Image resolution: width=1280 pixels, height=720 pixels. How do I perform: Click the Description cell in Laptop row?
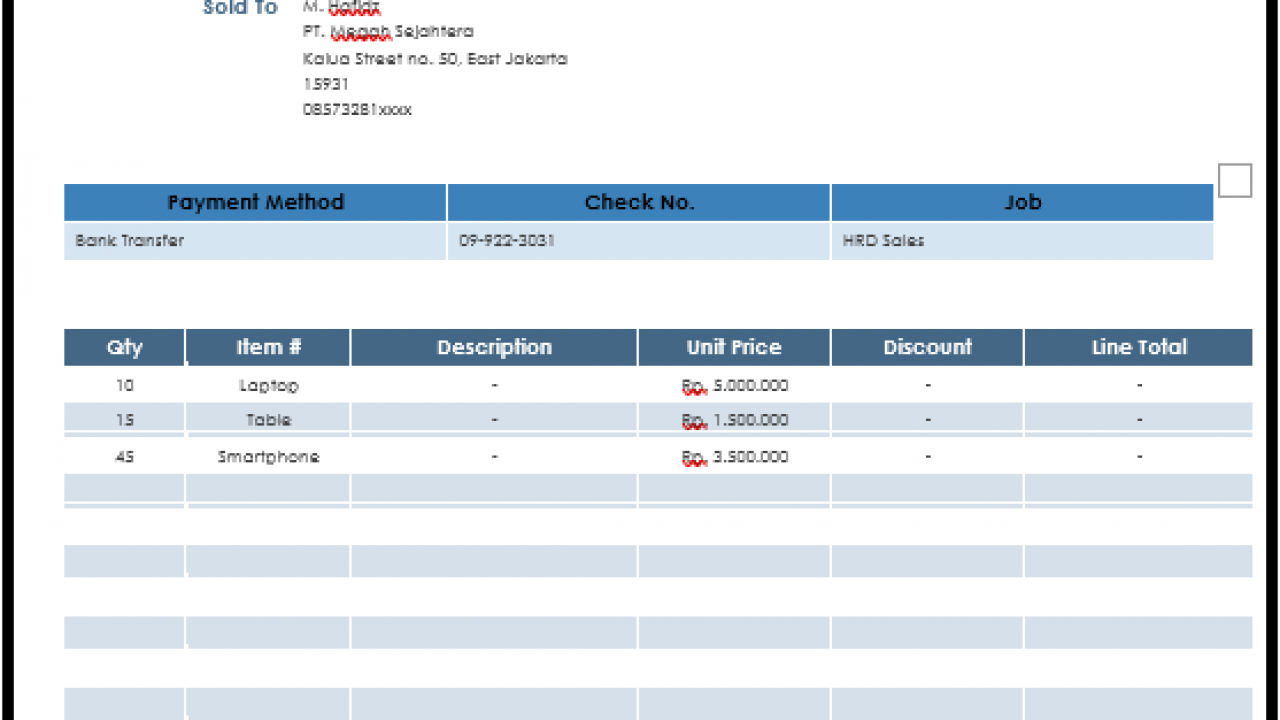click(494, 385)
